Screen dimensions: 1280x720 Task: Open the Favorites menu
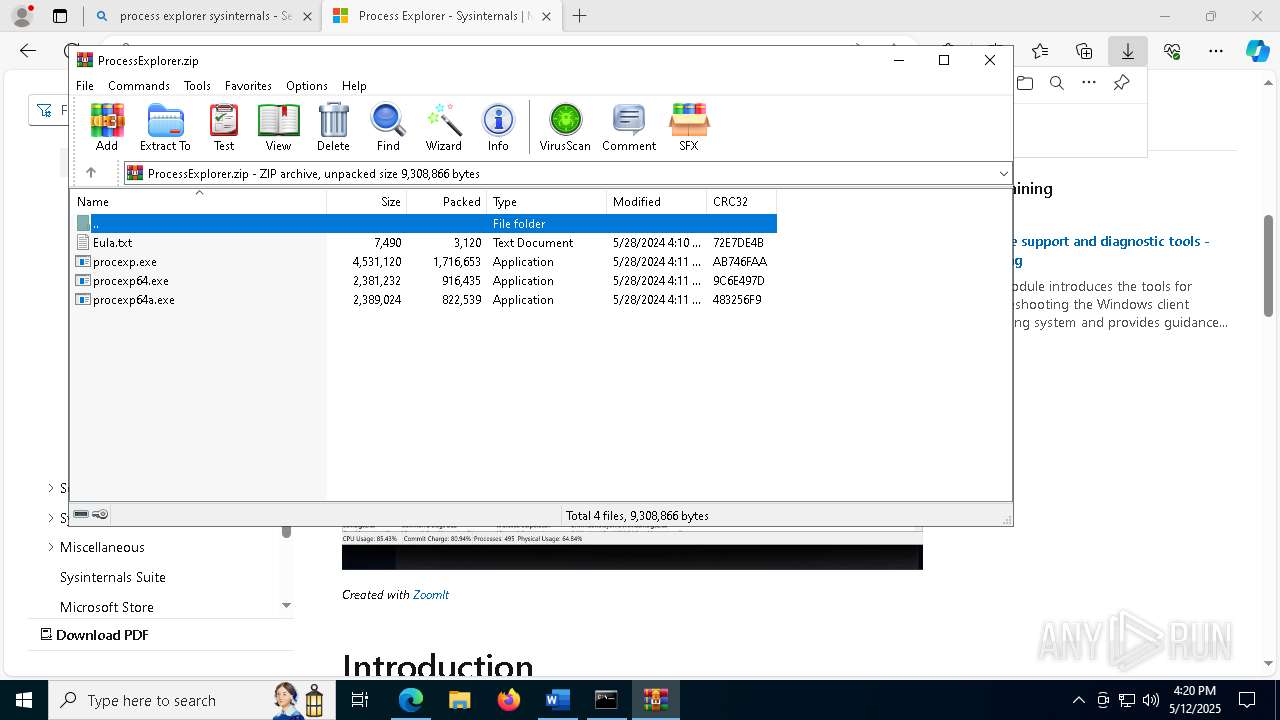click(248, 86)
